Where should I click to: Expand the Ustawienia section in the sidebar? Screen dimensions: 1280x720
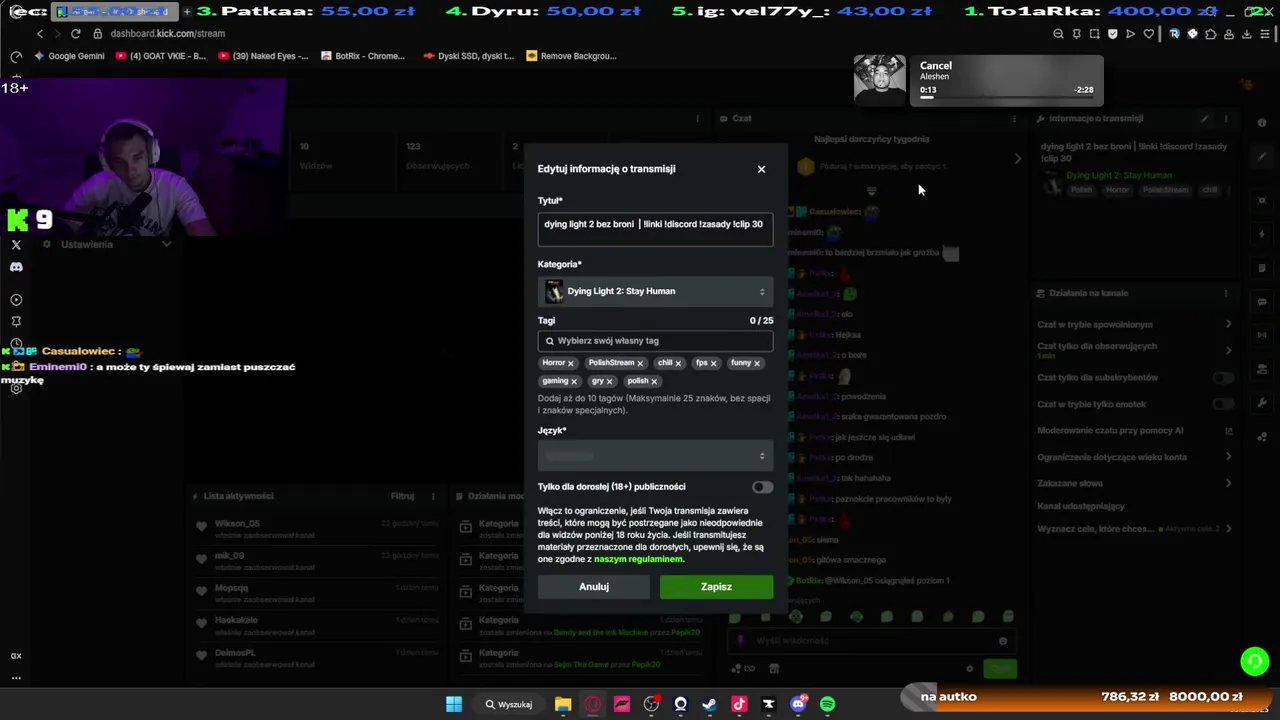coord(167,244)
